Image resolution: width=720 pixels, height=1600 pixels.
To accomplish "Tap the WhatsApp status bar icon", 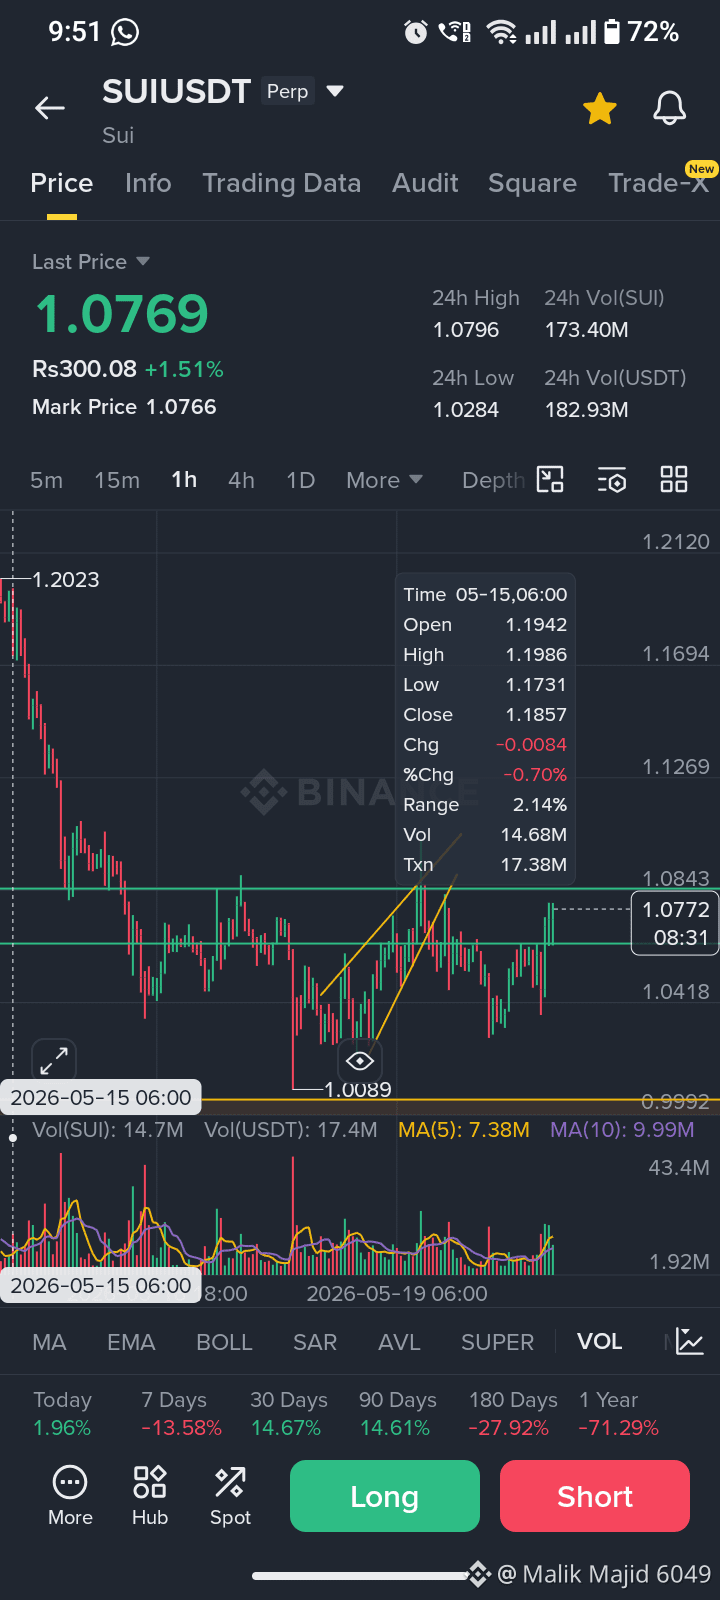I will click(125, 33).
